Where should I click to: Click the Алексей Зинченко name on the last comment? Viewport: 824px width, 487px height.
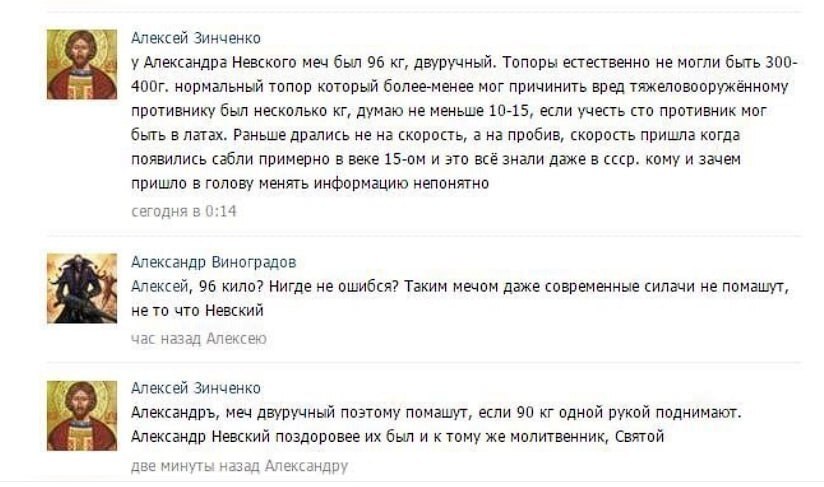pos(196,388)
